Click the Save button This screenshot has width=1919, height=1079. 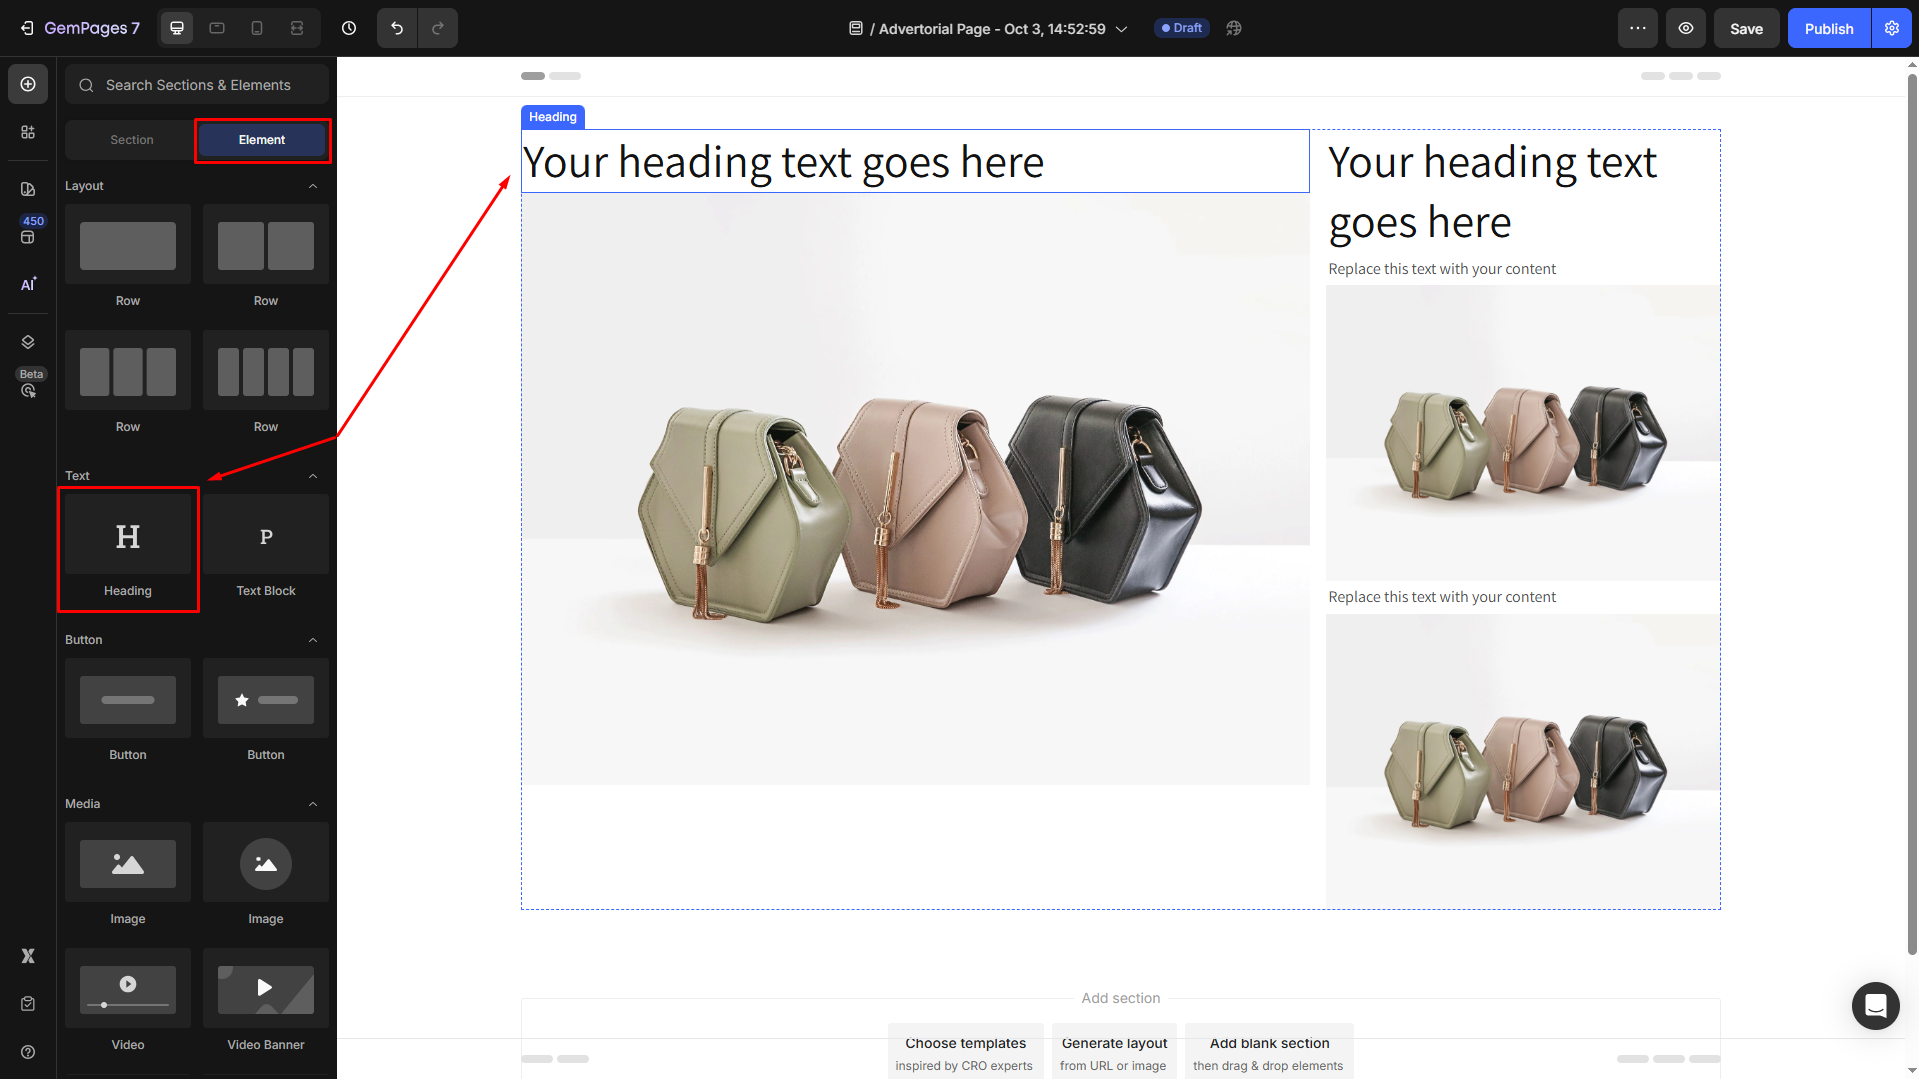[x=1746, y=28]
